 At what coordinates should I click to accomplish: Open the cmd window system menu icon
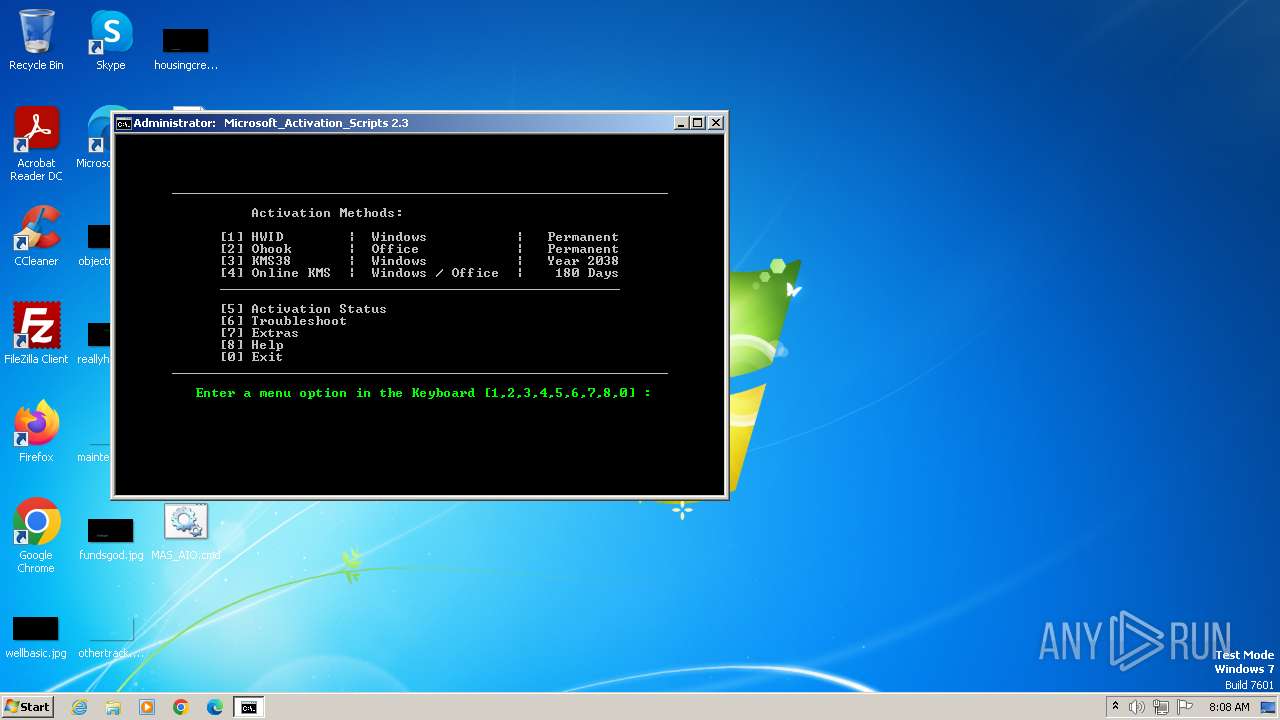click(124, 123)
